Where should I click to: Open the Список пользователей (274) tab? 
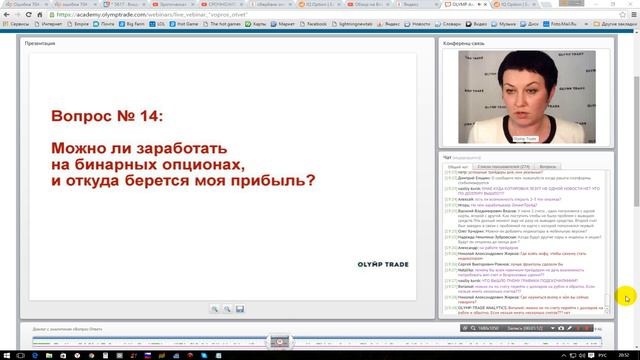[503, 167]
